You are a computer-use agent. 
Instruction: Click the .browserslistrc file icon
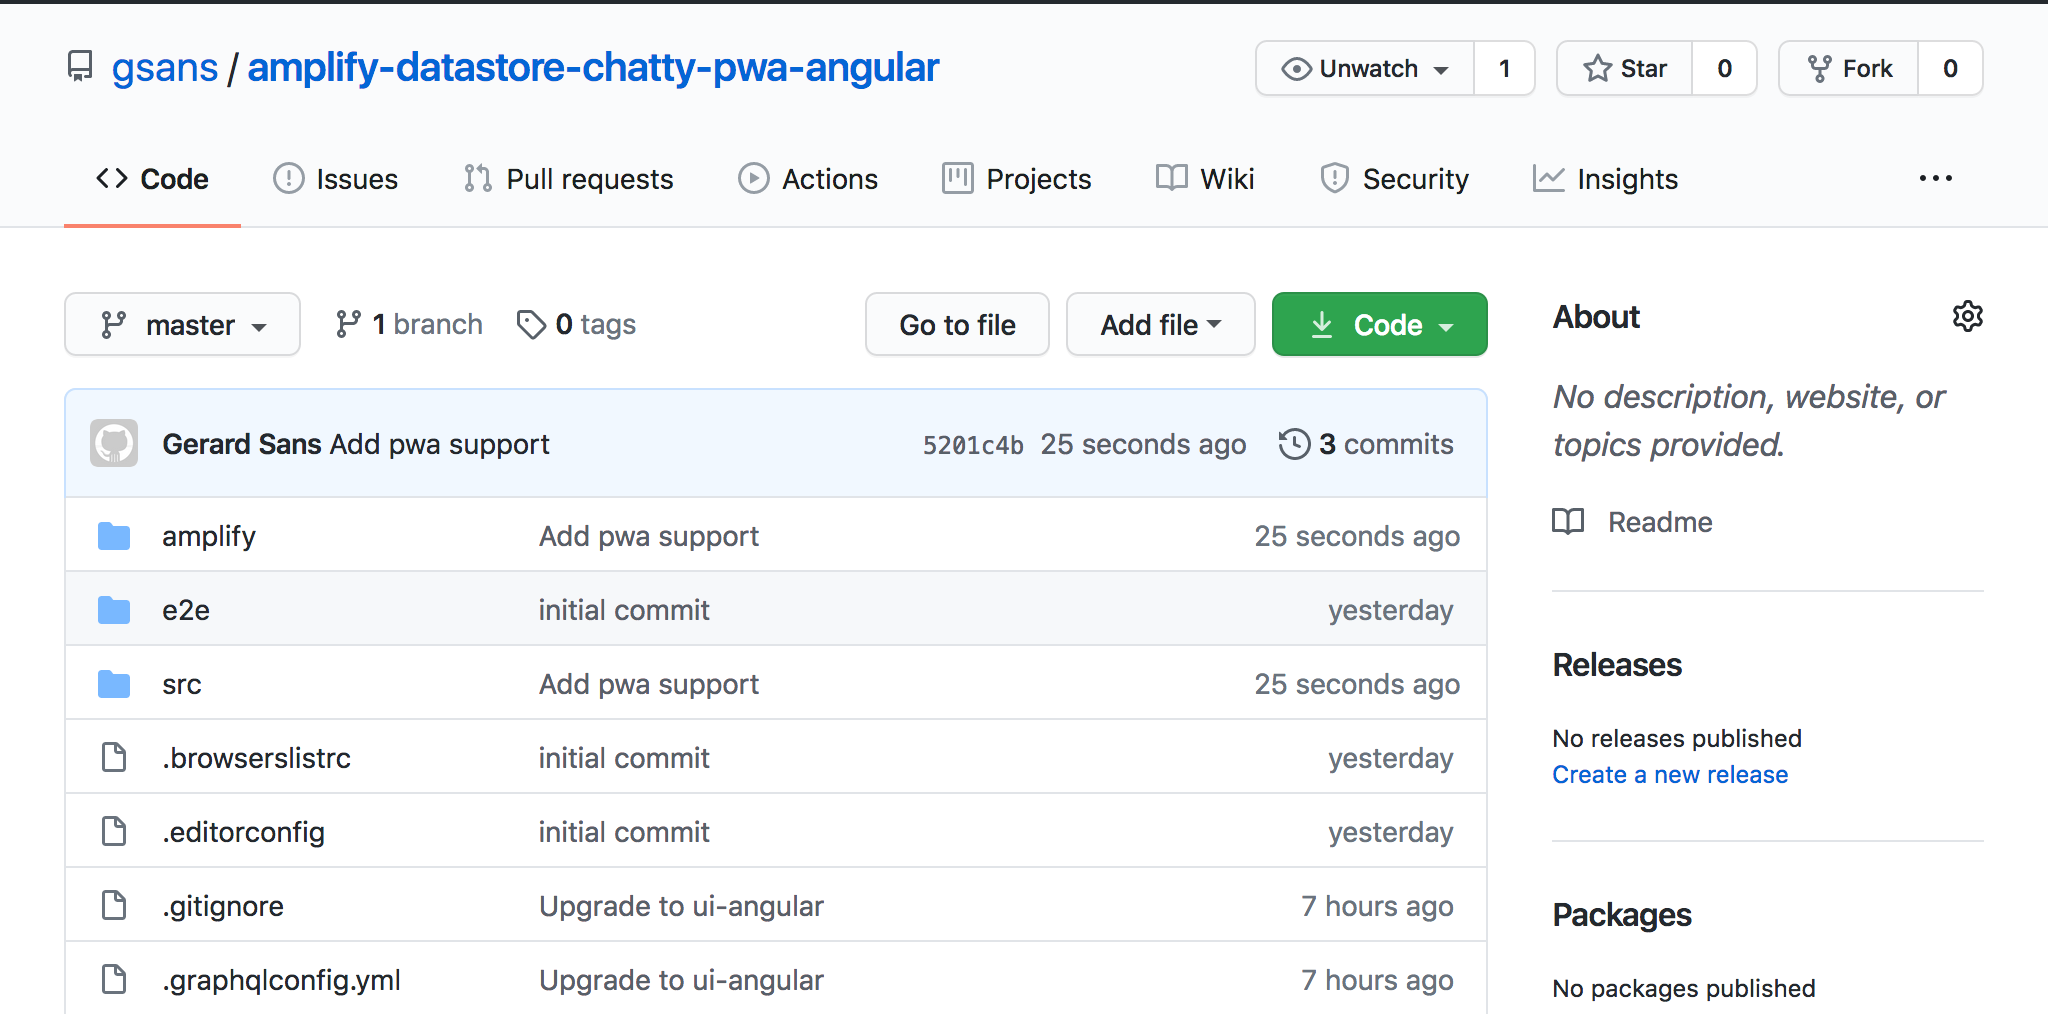coord(114,758)
